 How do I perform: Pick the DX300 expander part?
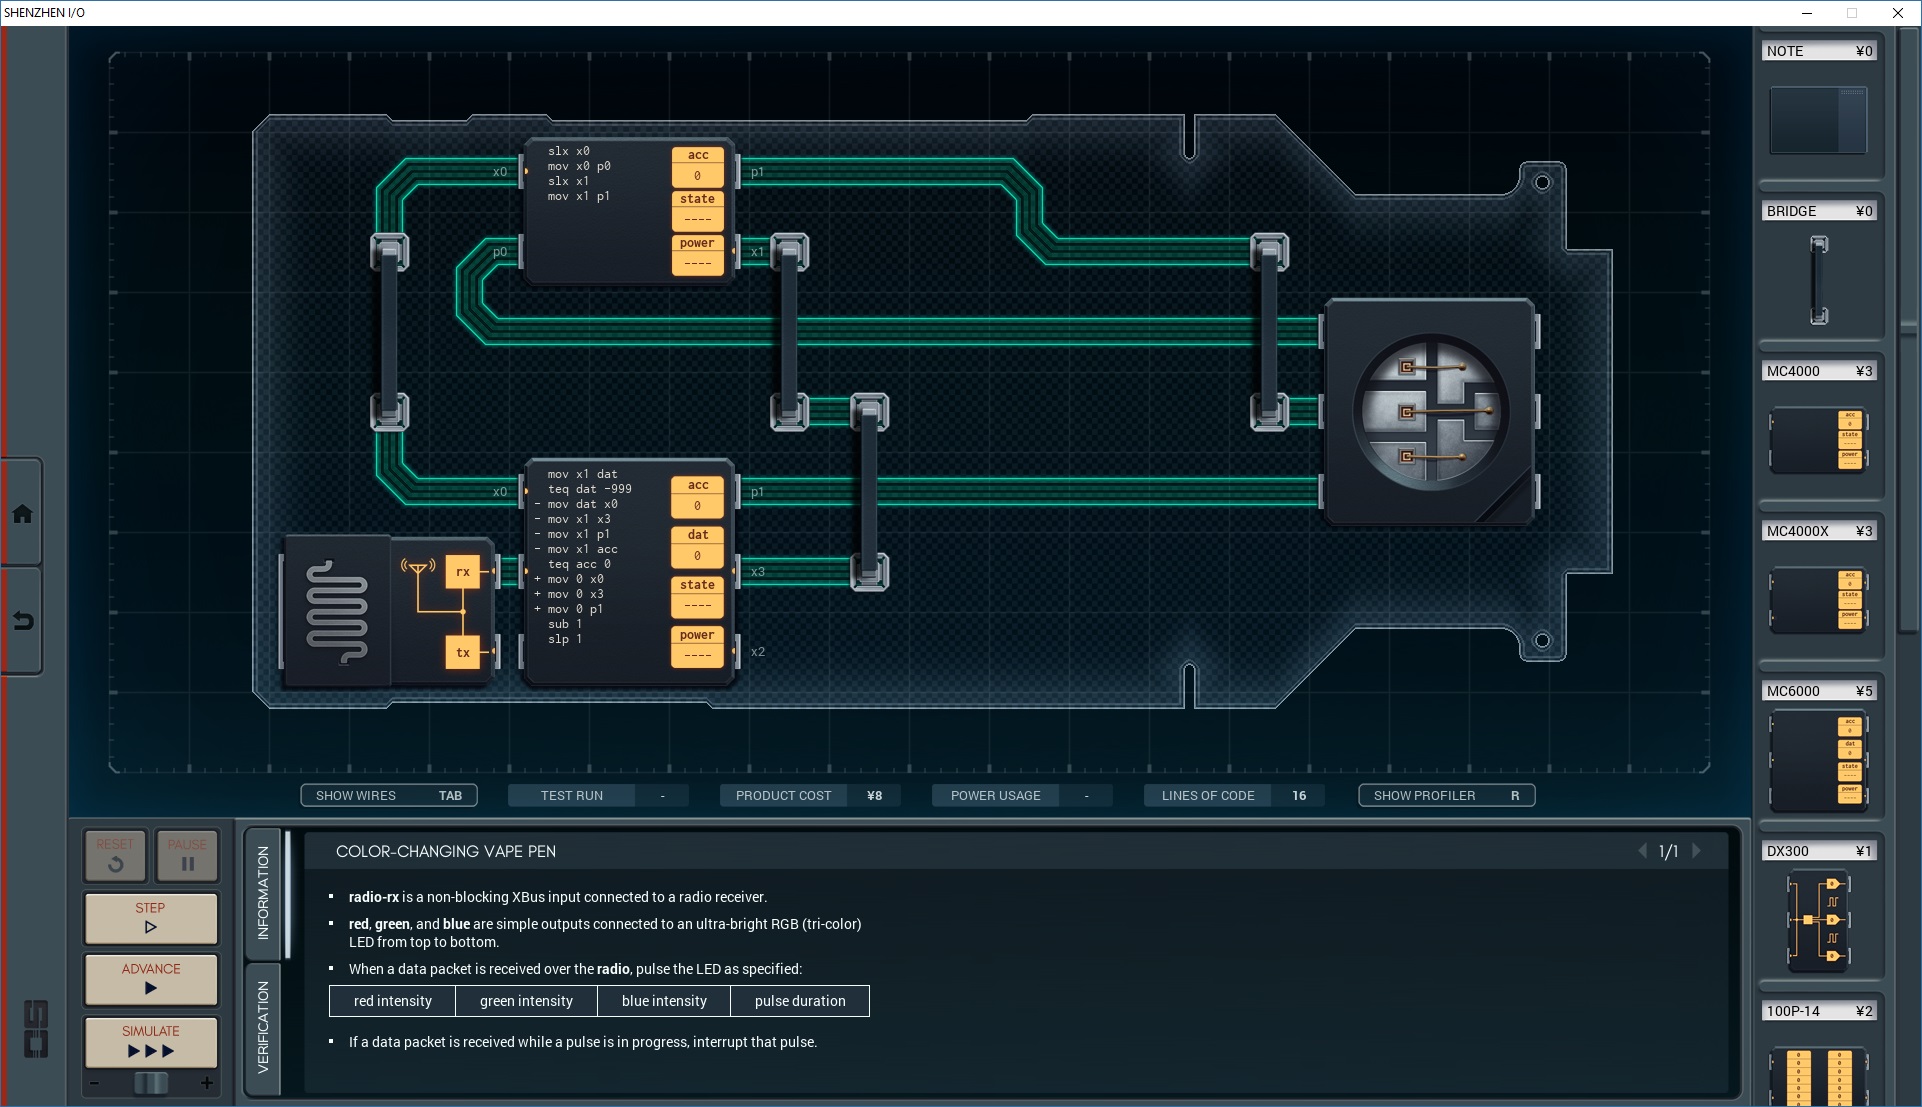coord(1818,920)
